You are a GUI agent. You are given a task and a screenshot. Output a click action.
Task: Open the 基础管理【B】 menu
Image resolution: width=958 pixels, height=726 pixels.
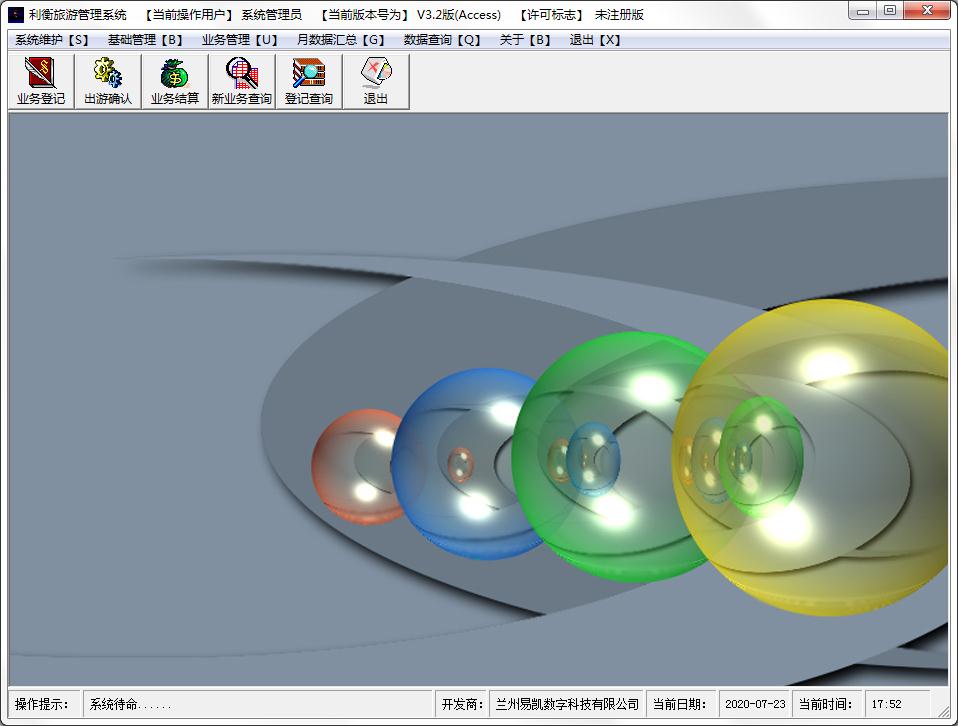pos(146,40)
